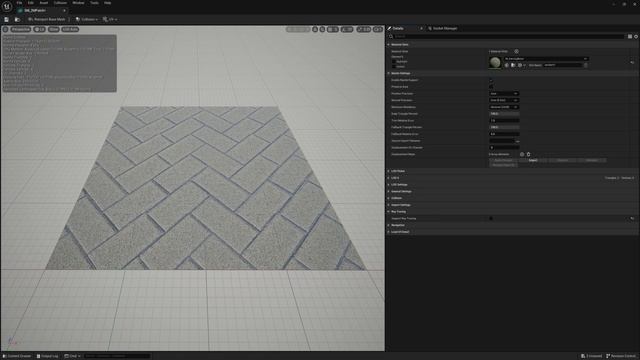The height and width of the screenshot is (360, 640).
Task: Toggle Support Ray Tracing checkbox
Action: coord(491,218)
